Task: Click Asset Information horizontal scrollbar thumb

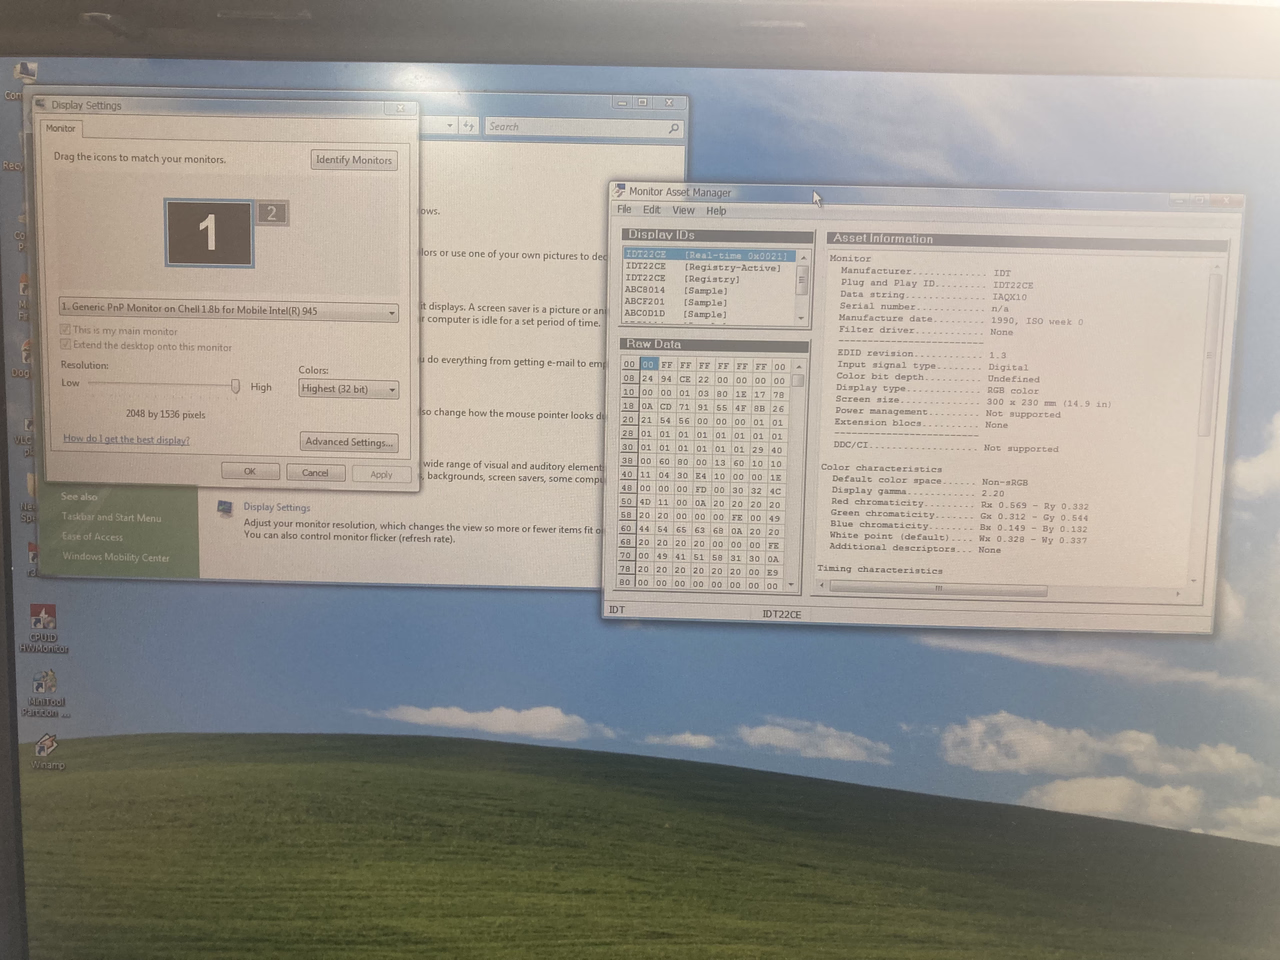Action: tap(938, 588)
